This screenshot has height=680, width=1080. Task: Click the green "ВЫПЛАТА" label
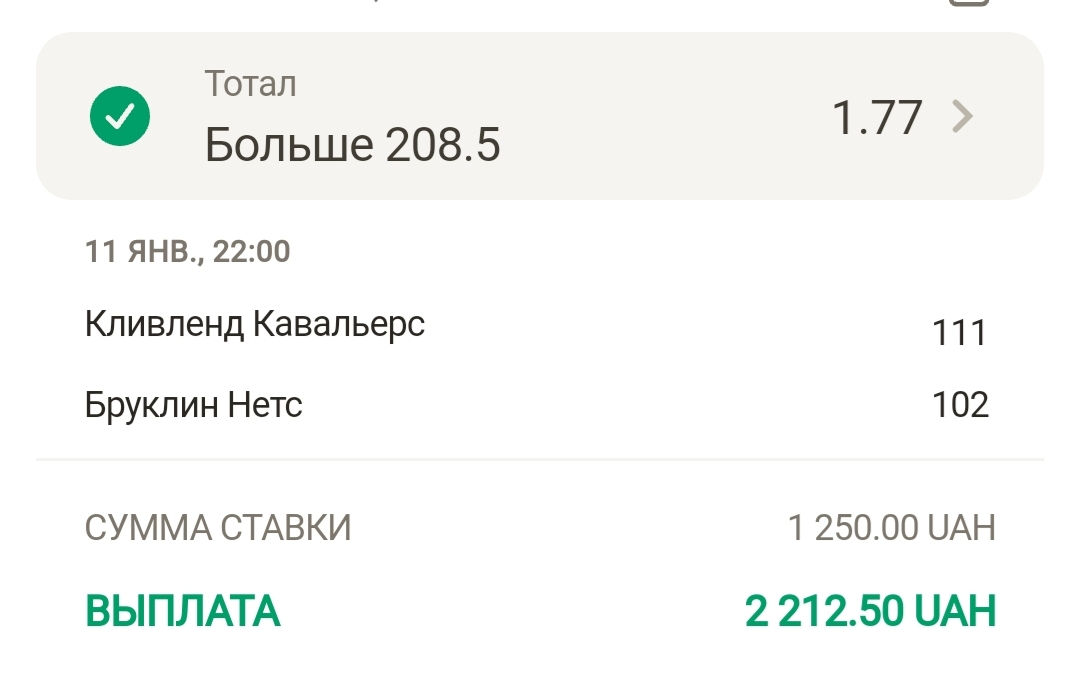coord(183,611)
